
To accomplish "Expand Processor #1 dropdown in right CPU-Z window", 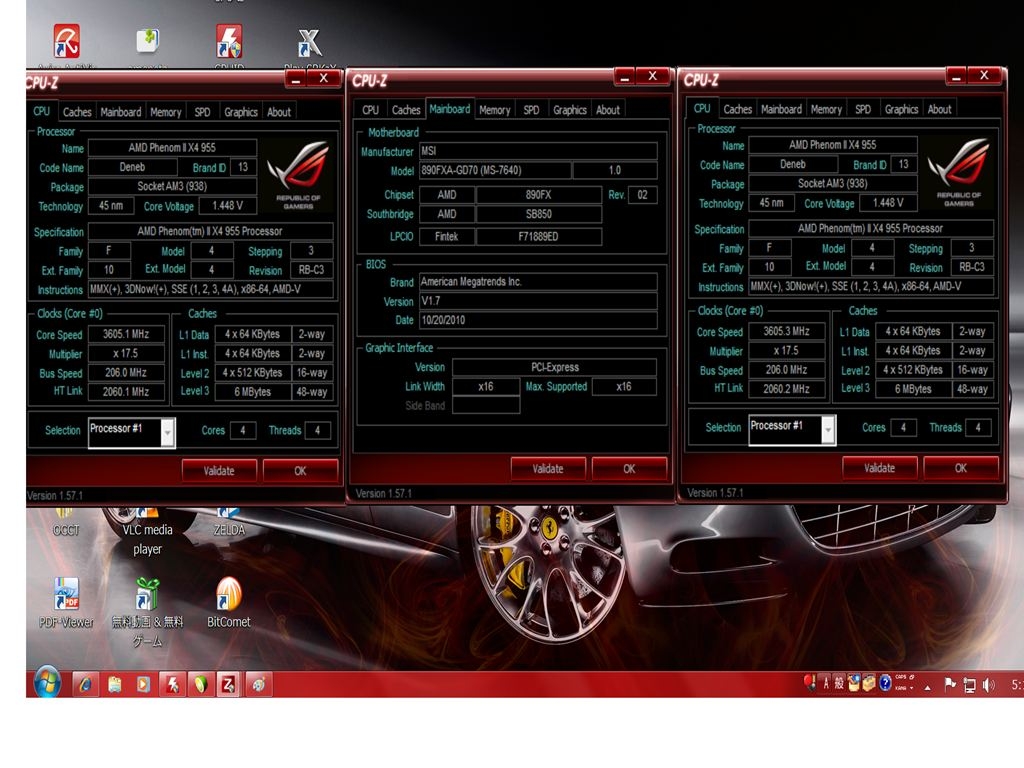I will click(828, 430).
